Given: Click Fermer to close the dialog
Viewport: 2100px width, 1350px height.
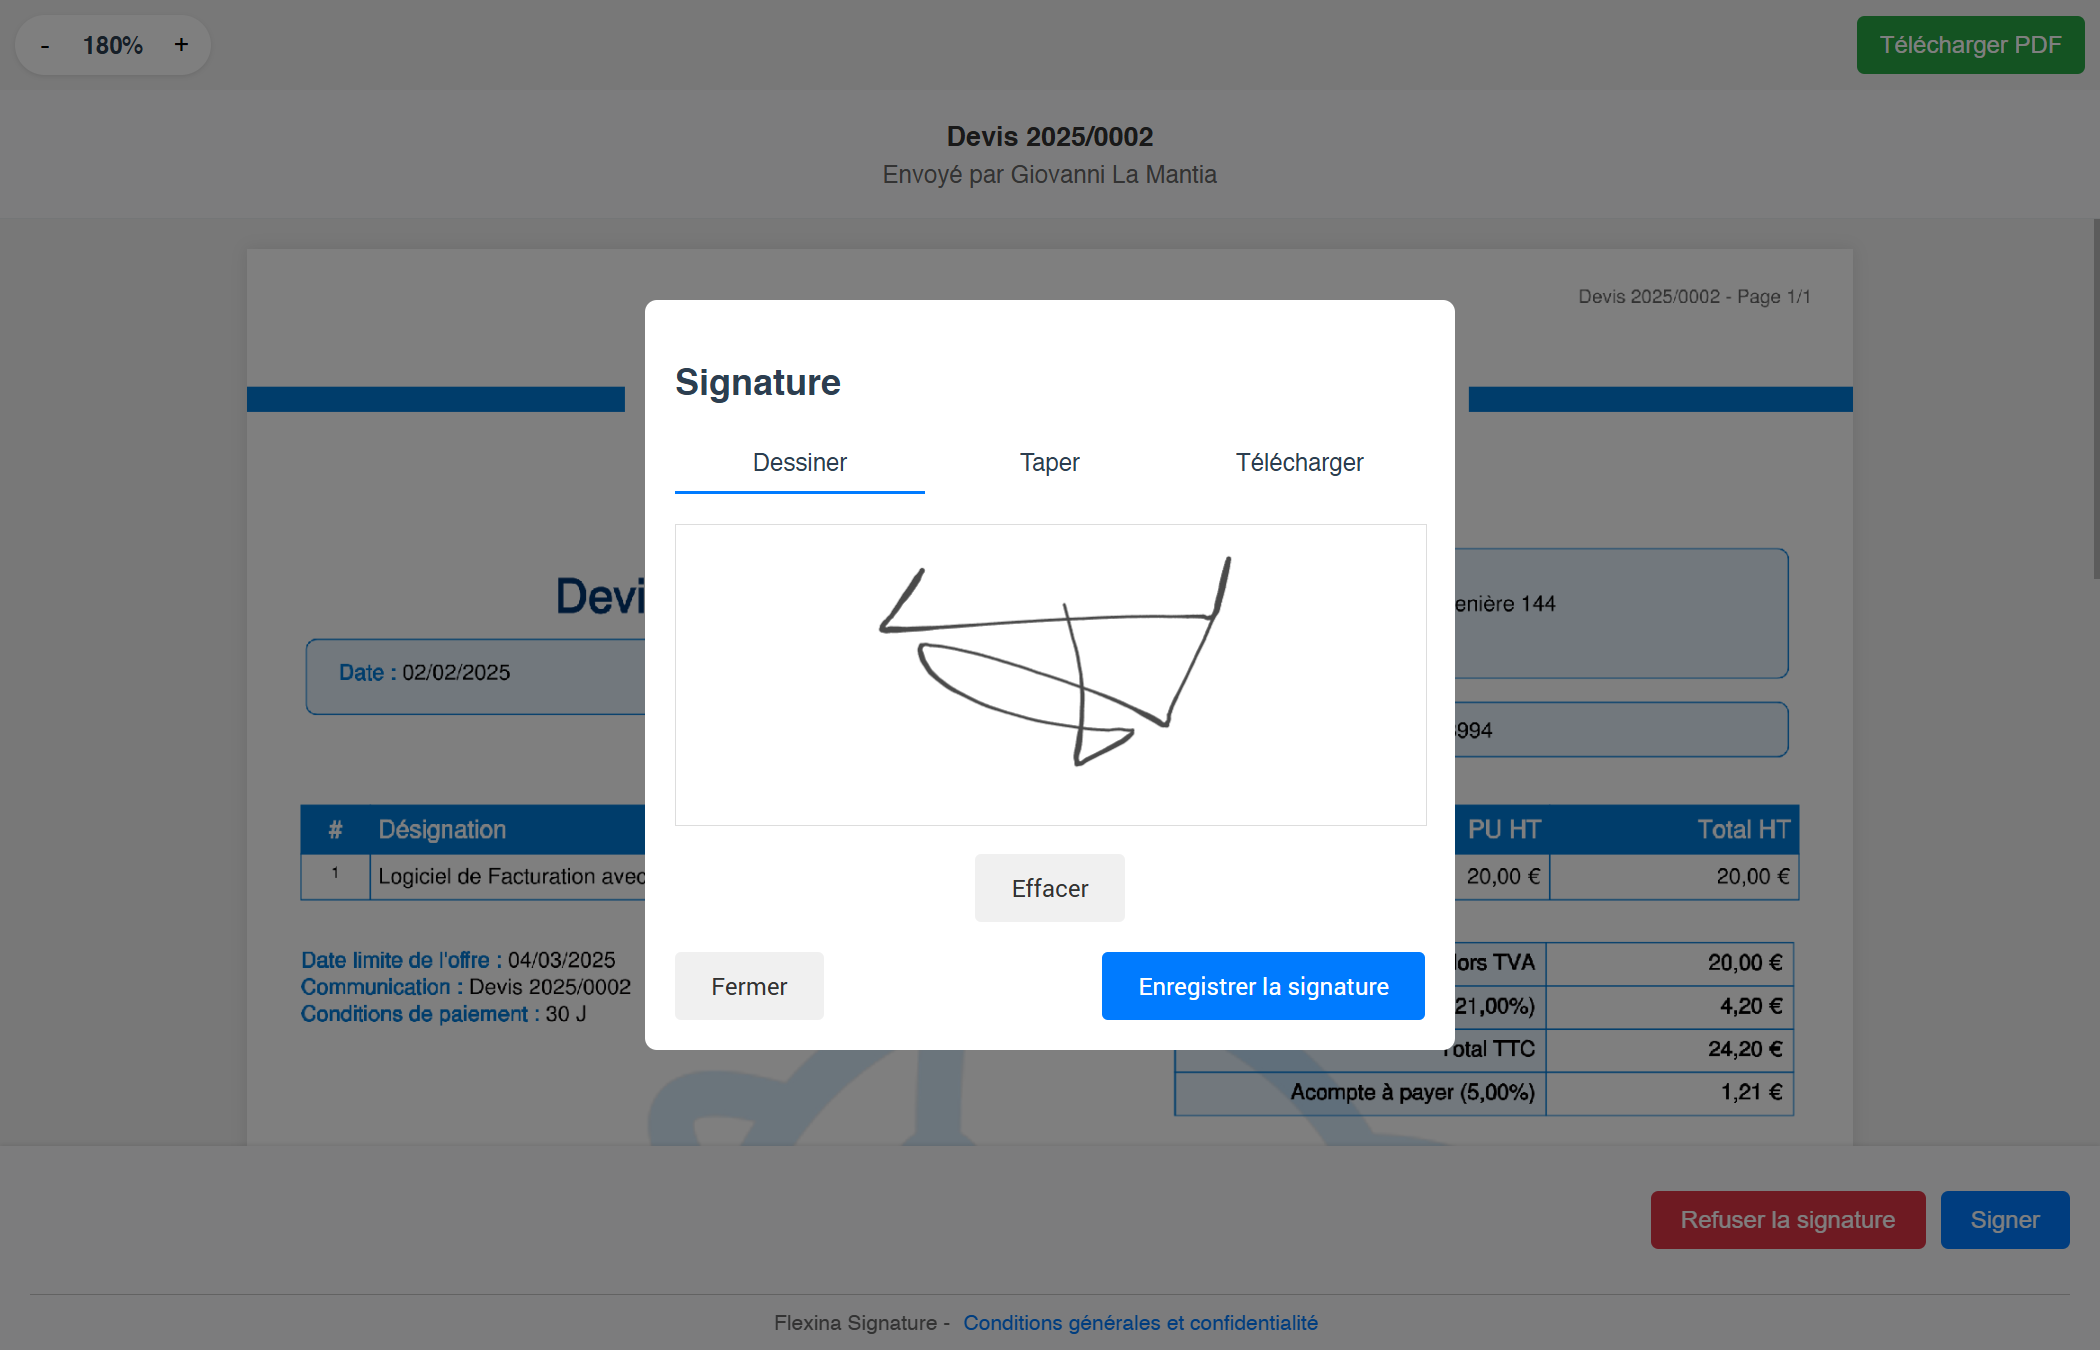Looking at the screenshot, I should (x=748, y=986).
